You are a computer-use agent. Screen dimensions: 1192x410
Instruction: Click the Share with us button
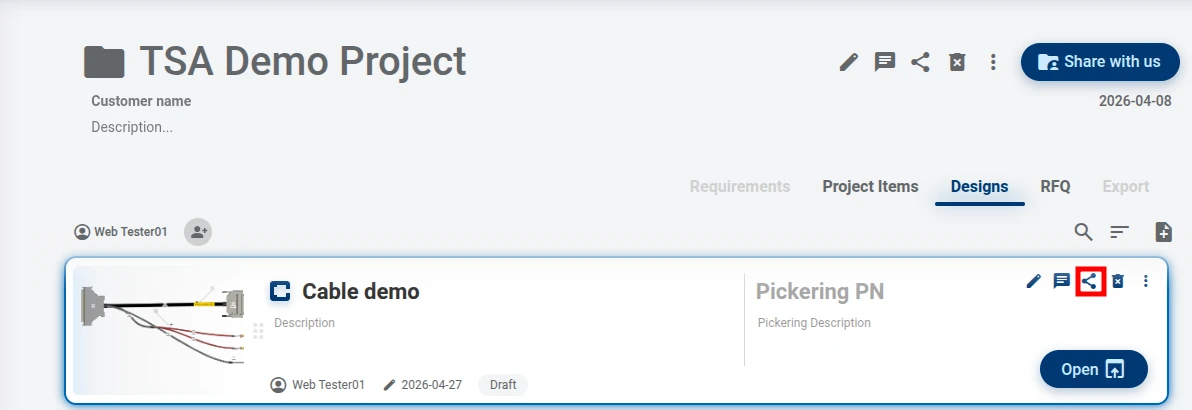pyautogui.click(x=1100, y=62)
